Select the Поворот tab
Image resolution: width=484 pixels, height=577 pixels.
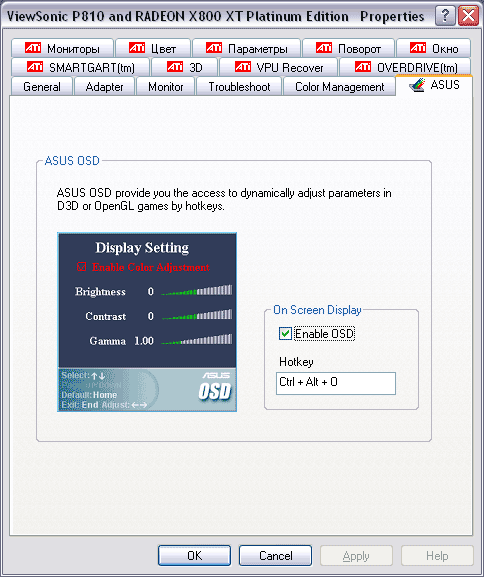click(348, 48)
